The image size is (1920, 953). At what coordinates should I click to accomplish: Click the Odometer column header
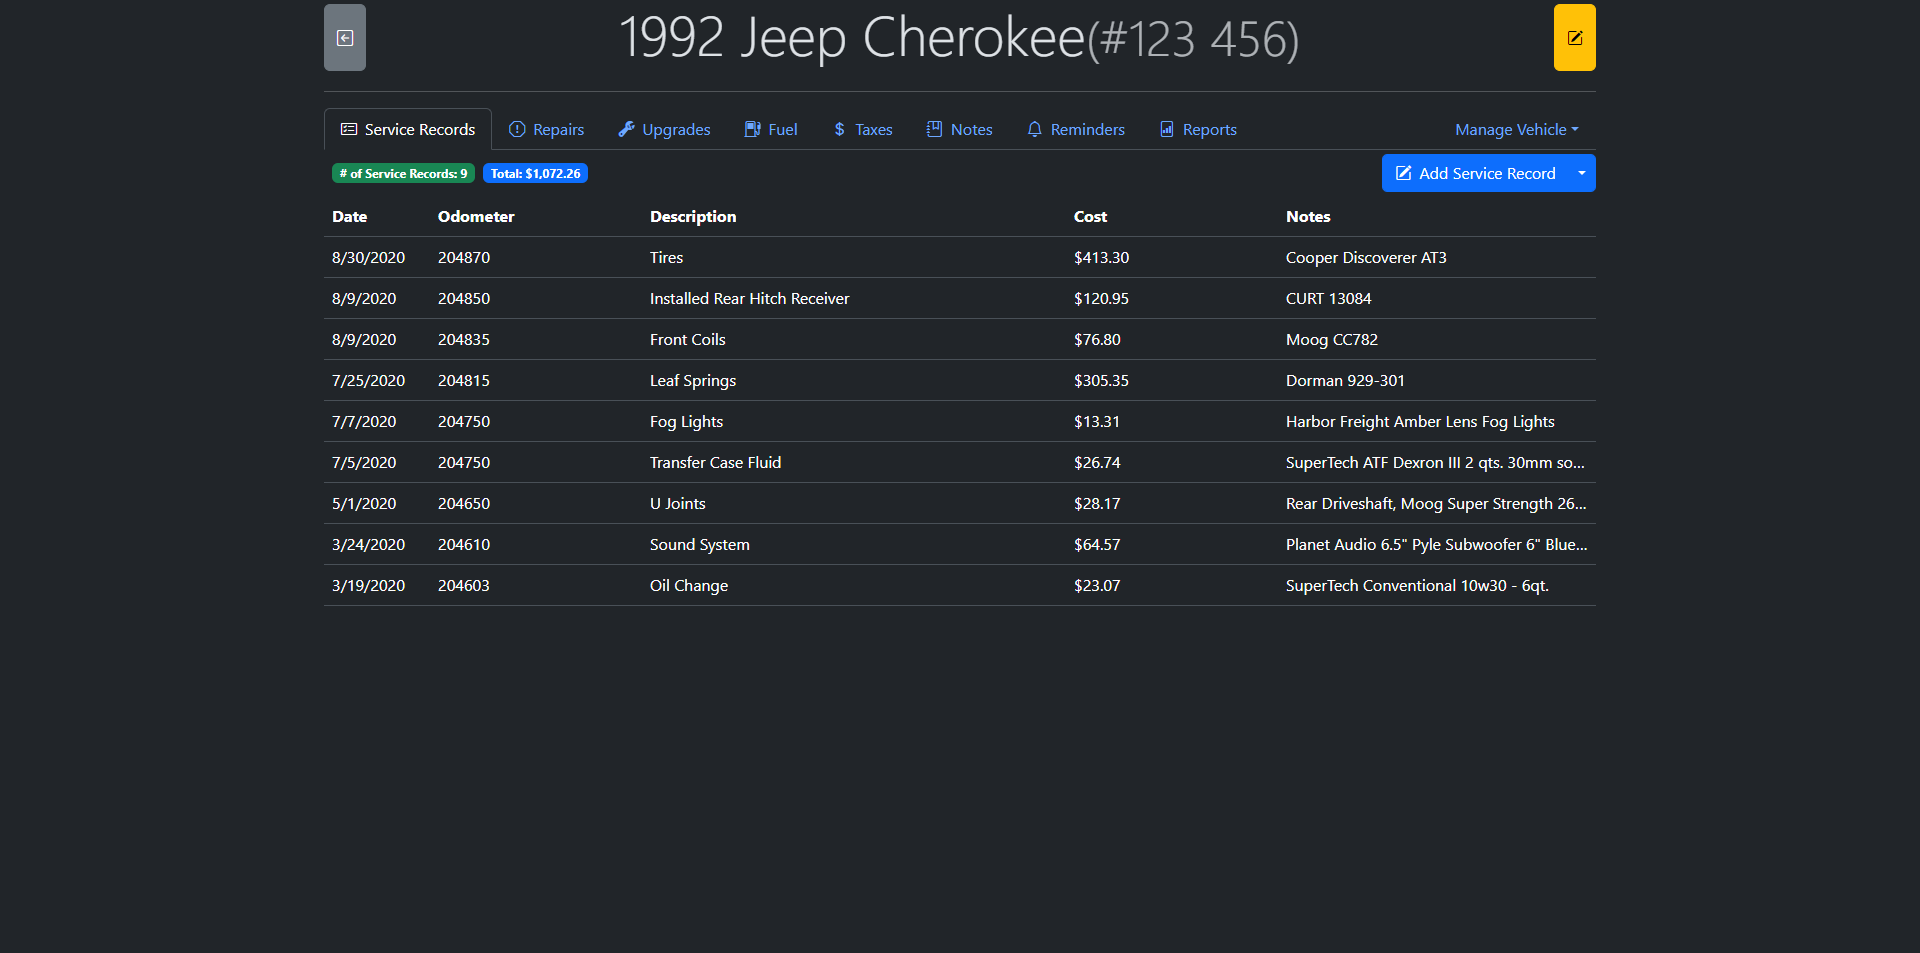click(x=476, y=216)
